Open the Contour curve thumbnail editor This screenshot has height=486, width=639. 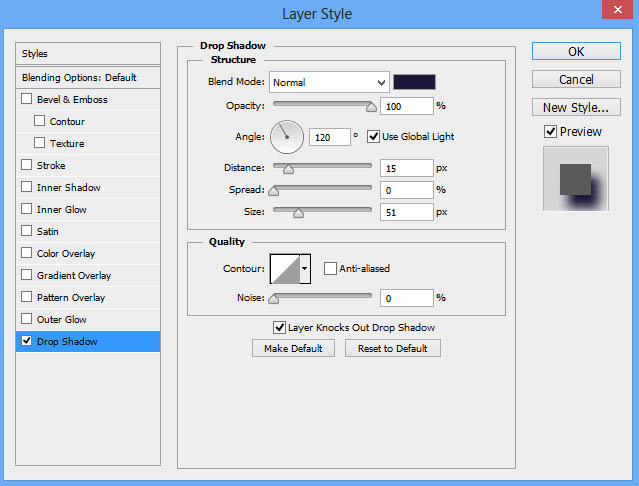click(x=285, y=269)
